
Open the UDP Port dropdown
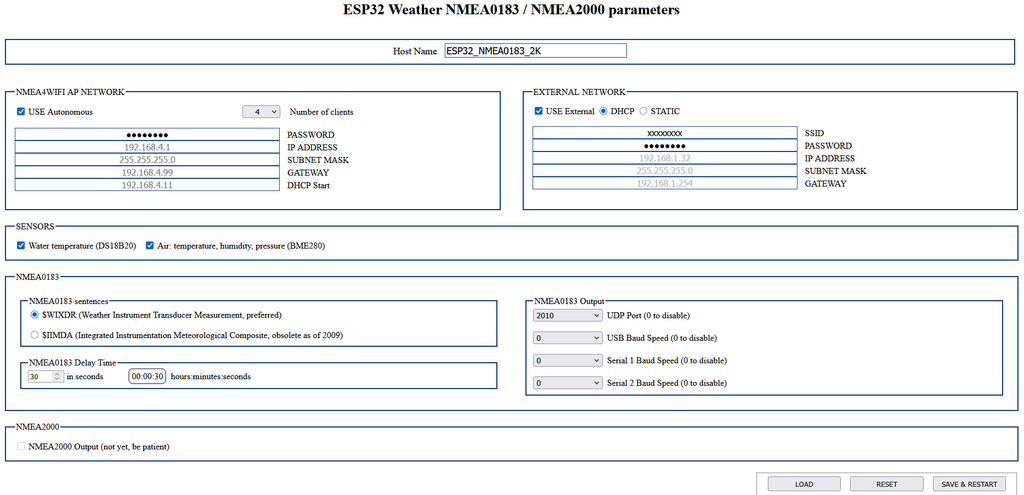568,315
